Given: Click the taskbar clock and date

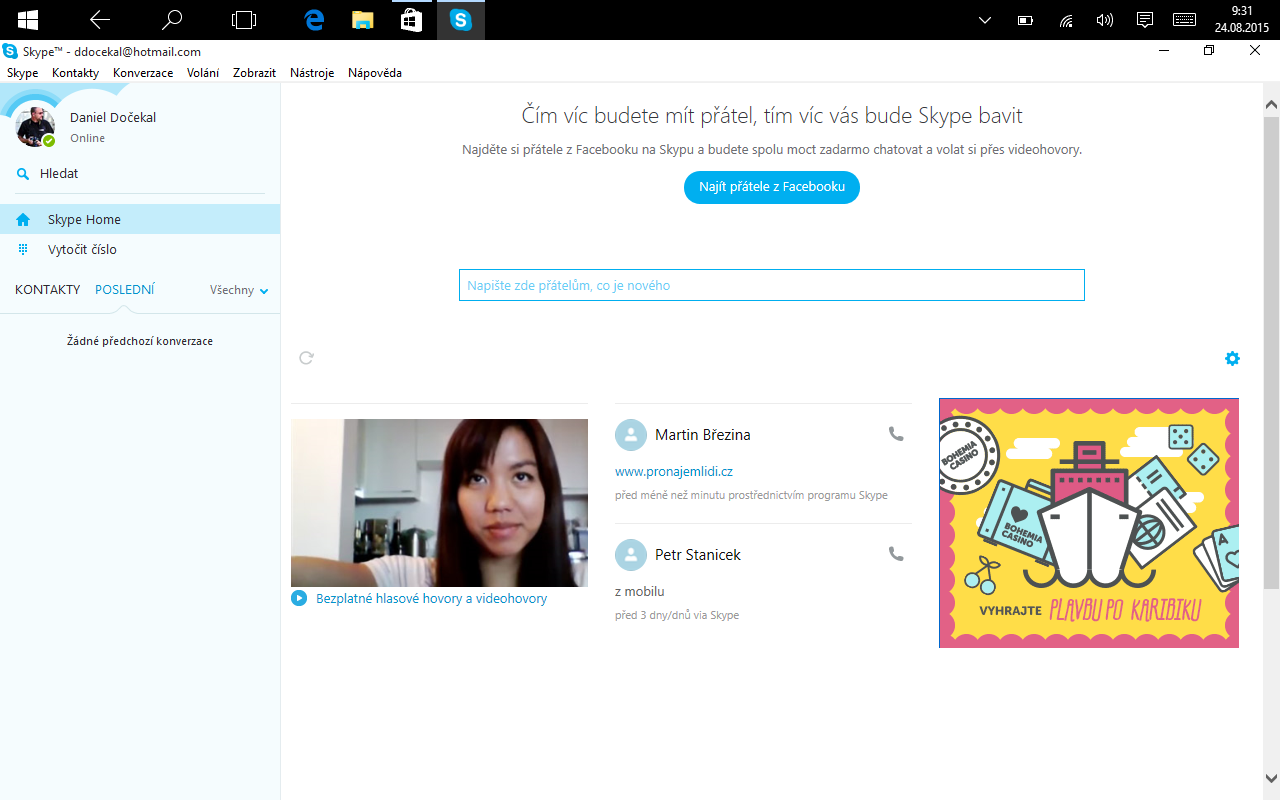Looking at the screenshot, I should click(x=1242, y=20).
